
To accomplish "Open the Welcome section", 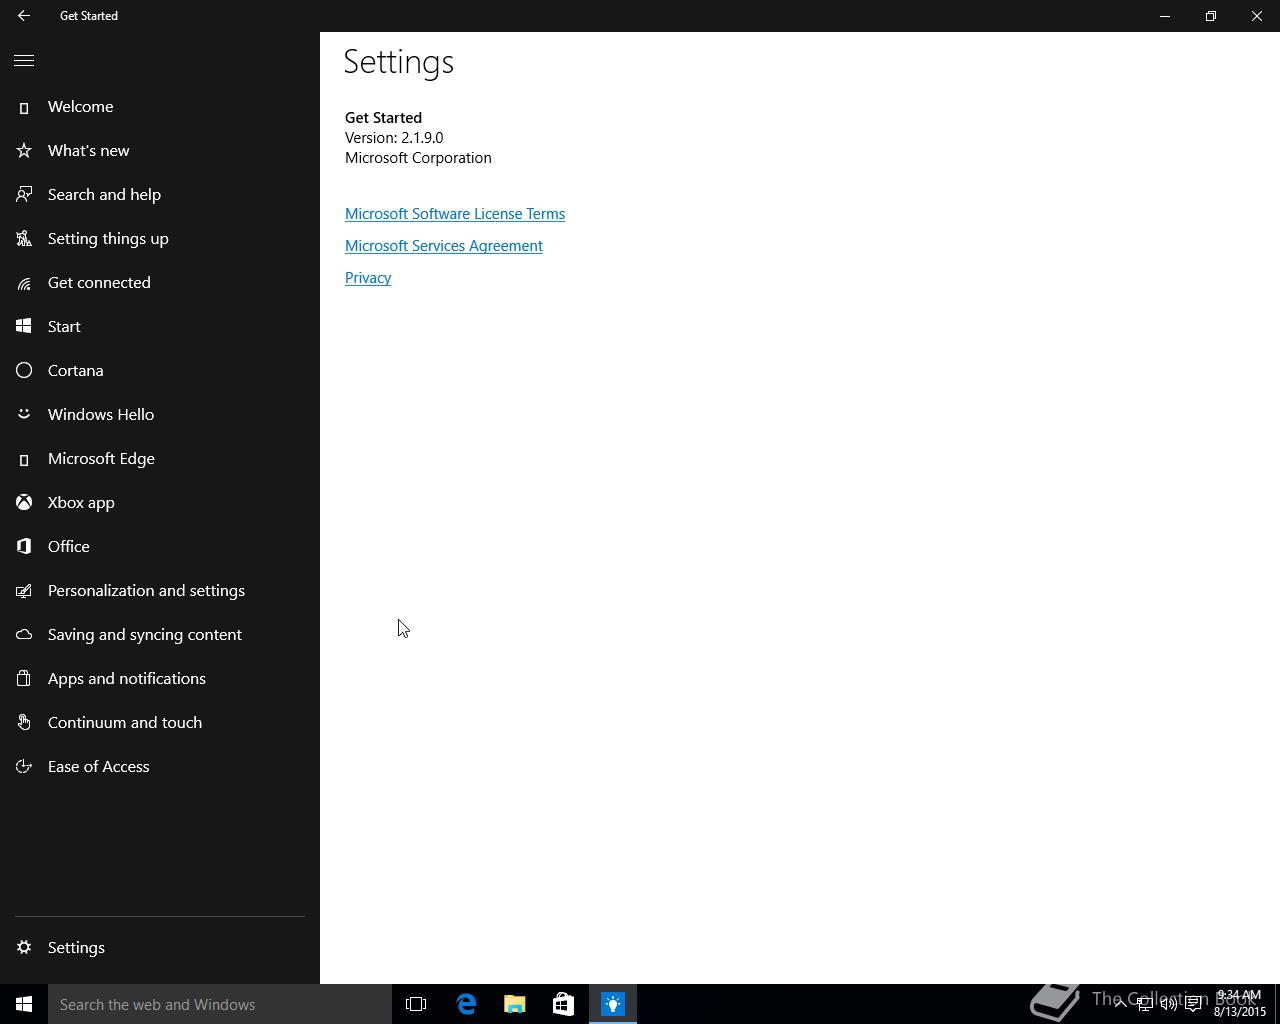I will [80, 107].
